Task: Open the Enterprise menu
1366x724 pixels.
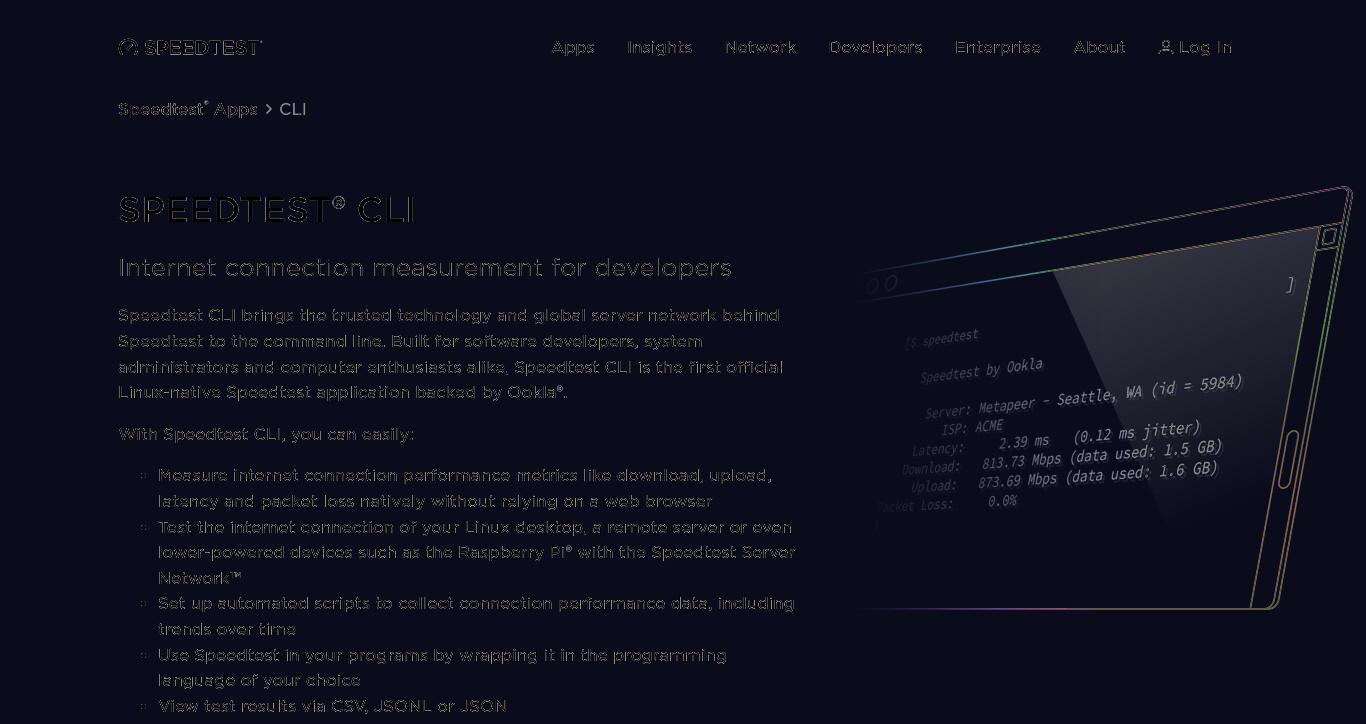Action: tap(997, 47)
